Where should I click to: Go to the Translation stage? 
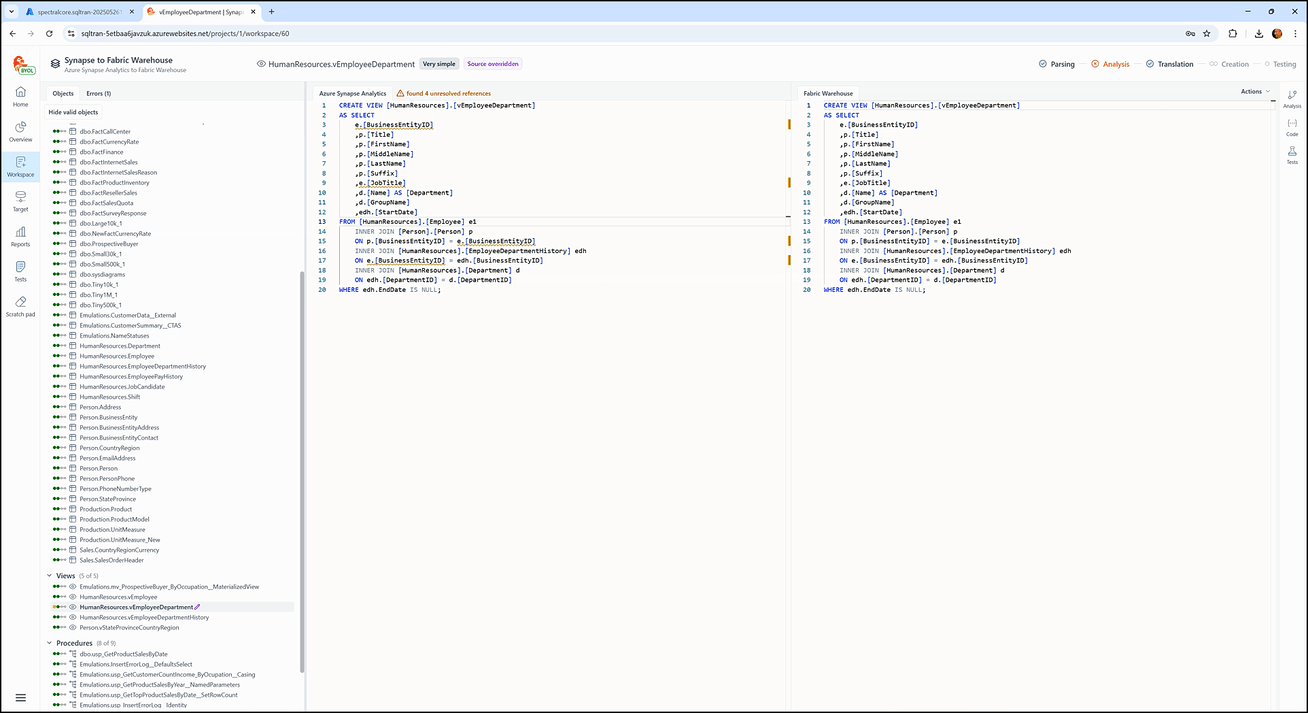pyautogui.click(x=1170, y=64)
